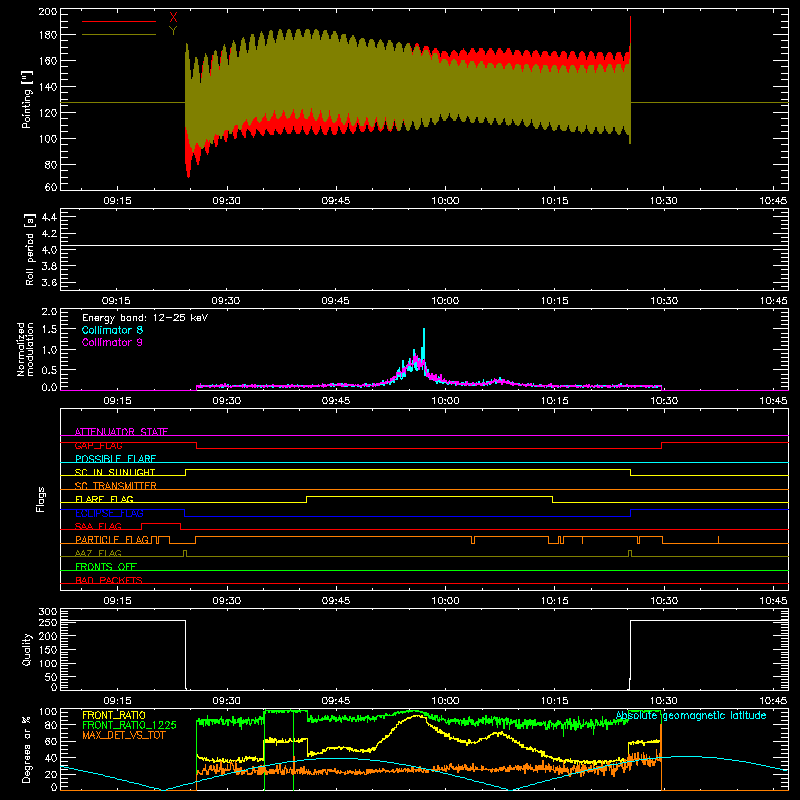
Task: Click the FLARE_FLAG label
Action: pyautogui.click(x=104, y=499)
